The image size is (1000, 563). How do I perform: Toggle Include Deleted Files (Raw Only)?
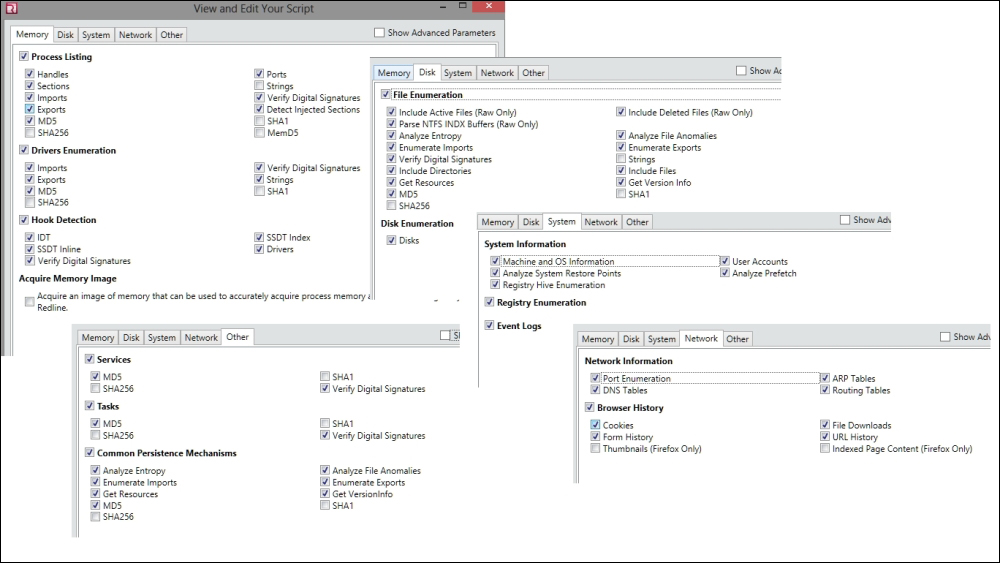click(621, 112)
